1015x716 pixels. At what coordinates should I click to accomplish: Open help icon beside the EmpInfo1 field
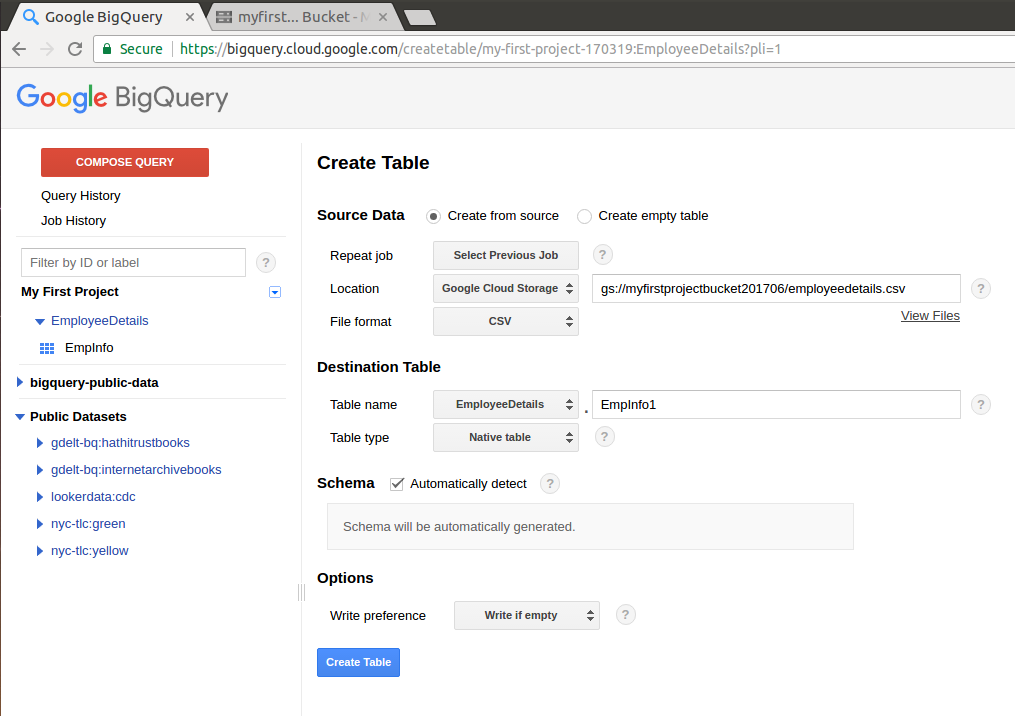(981, 405)
